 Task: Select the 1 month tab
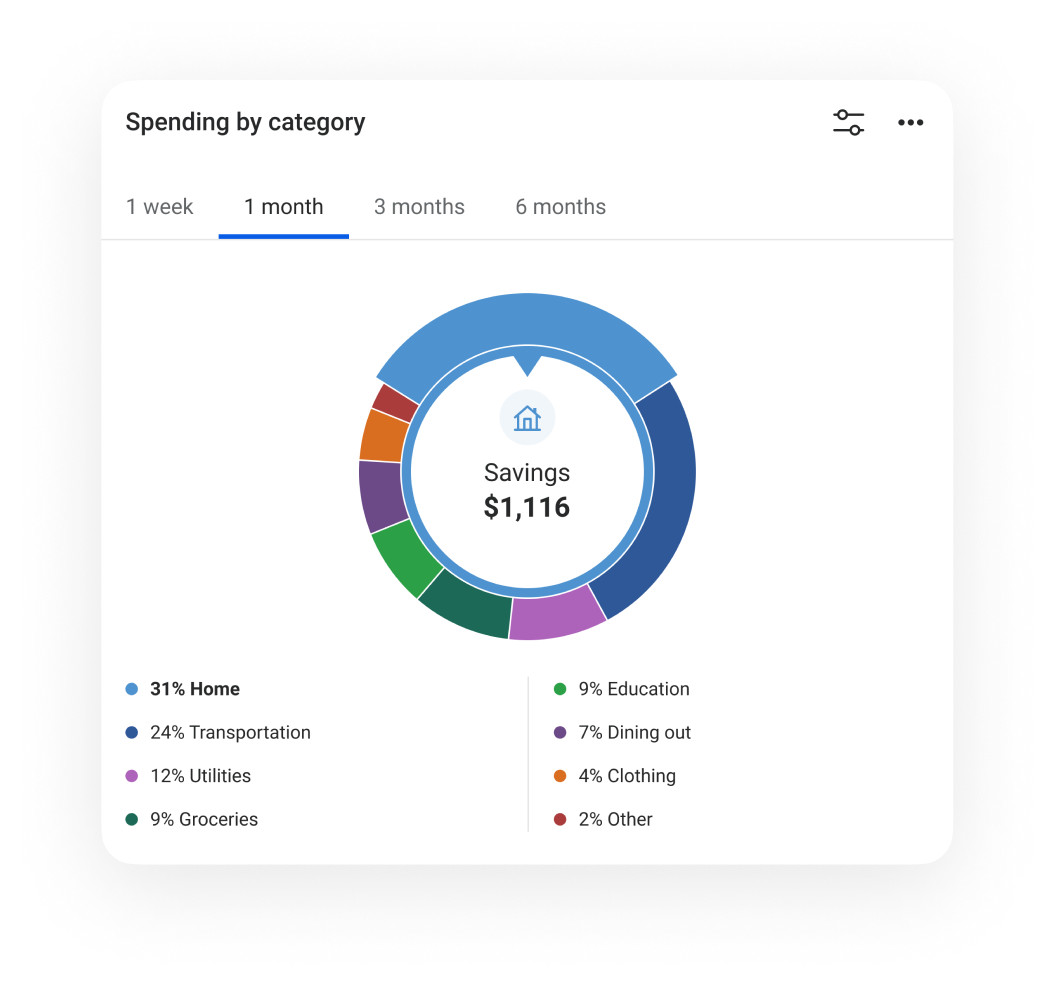pyautogui.click(x=283, y=207)
